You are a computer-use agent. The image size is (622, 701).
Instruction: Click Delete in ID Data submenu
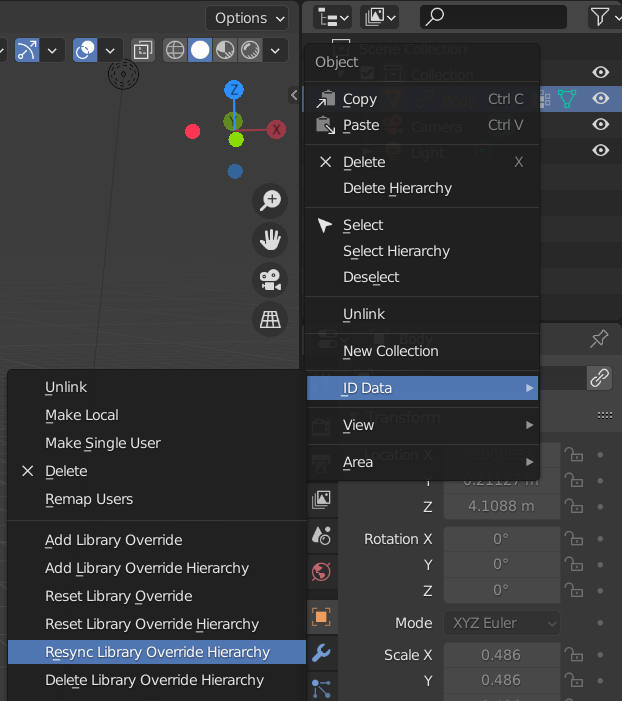pos(157,471)
